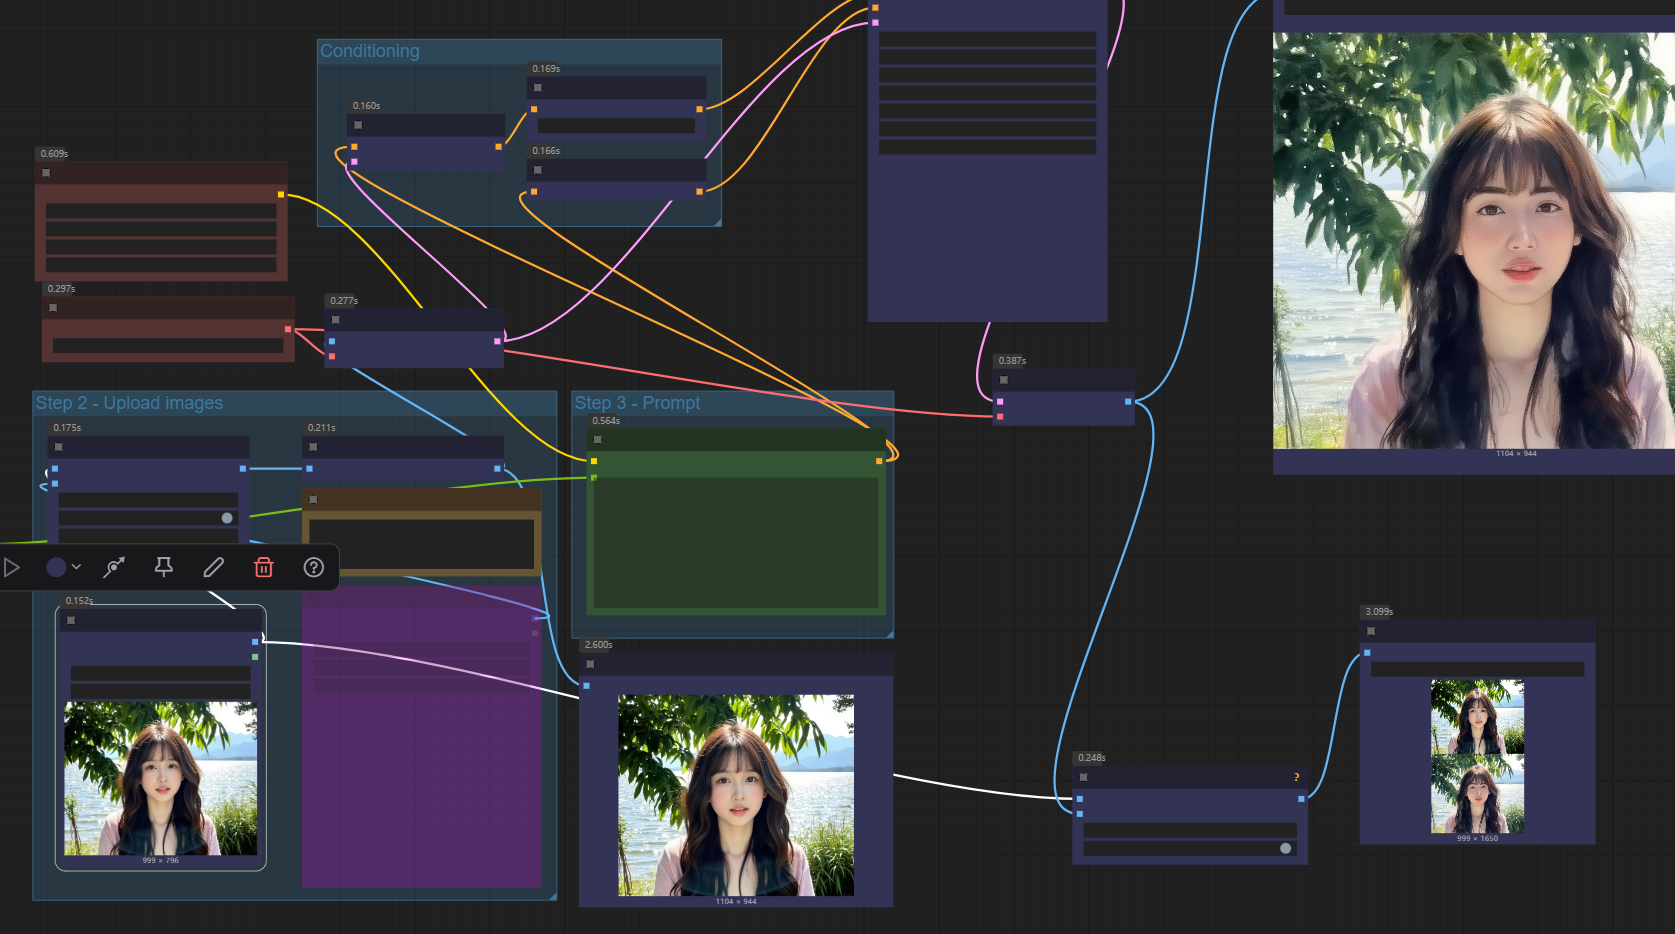Screen dimensions: 1675x934
Task: Open the node color dropdown chevron
Action: pyautogui.click(x=77, y=567)
